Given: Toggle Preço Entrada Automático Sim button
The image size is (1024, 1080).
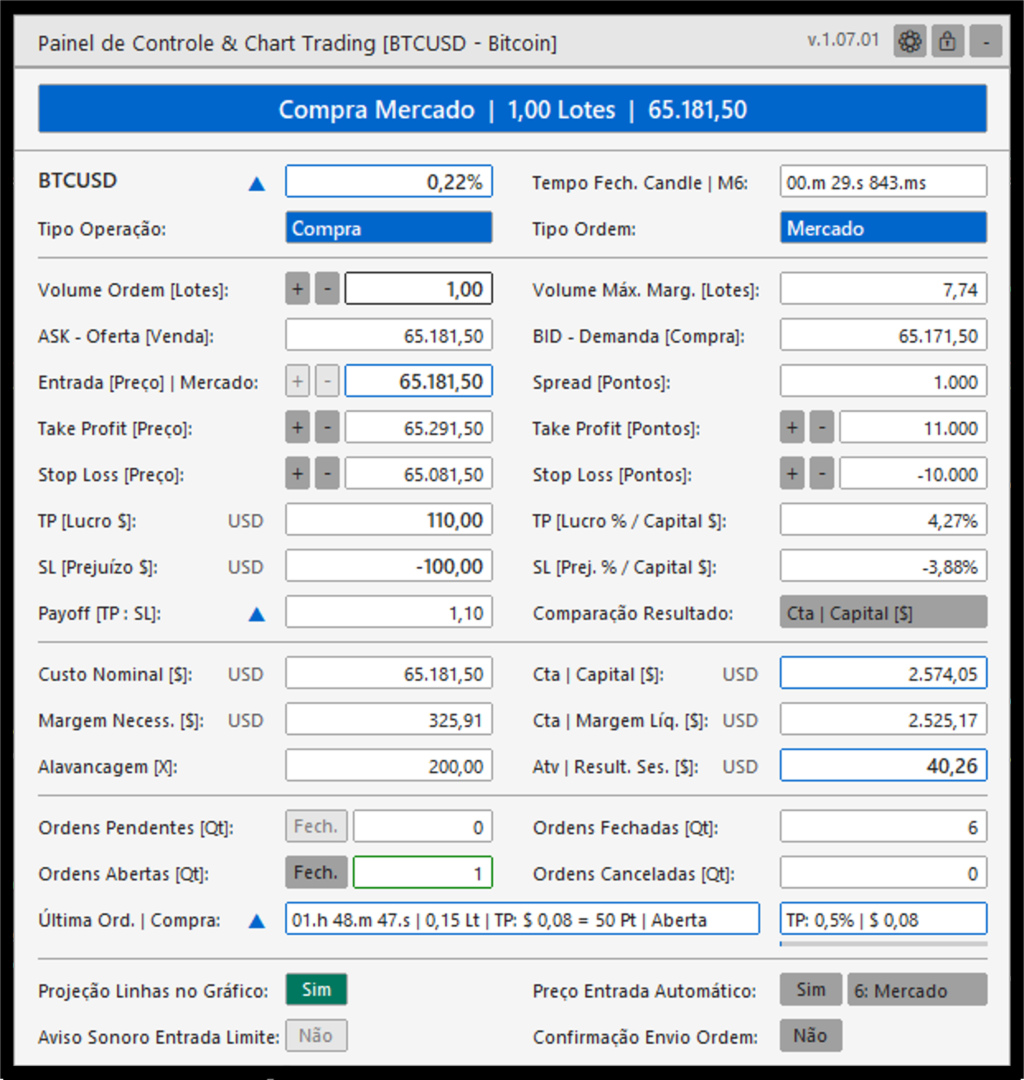Looking at the screenshot, I should coord(811,990).
